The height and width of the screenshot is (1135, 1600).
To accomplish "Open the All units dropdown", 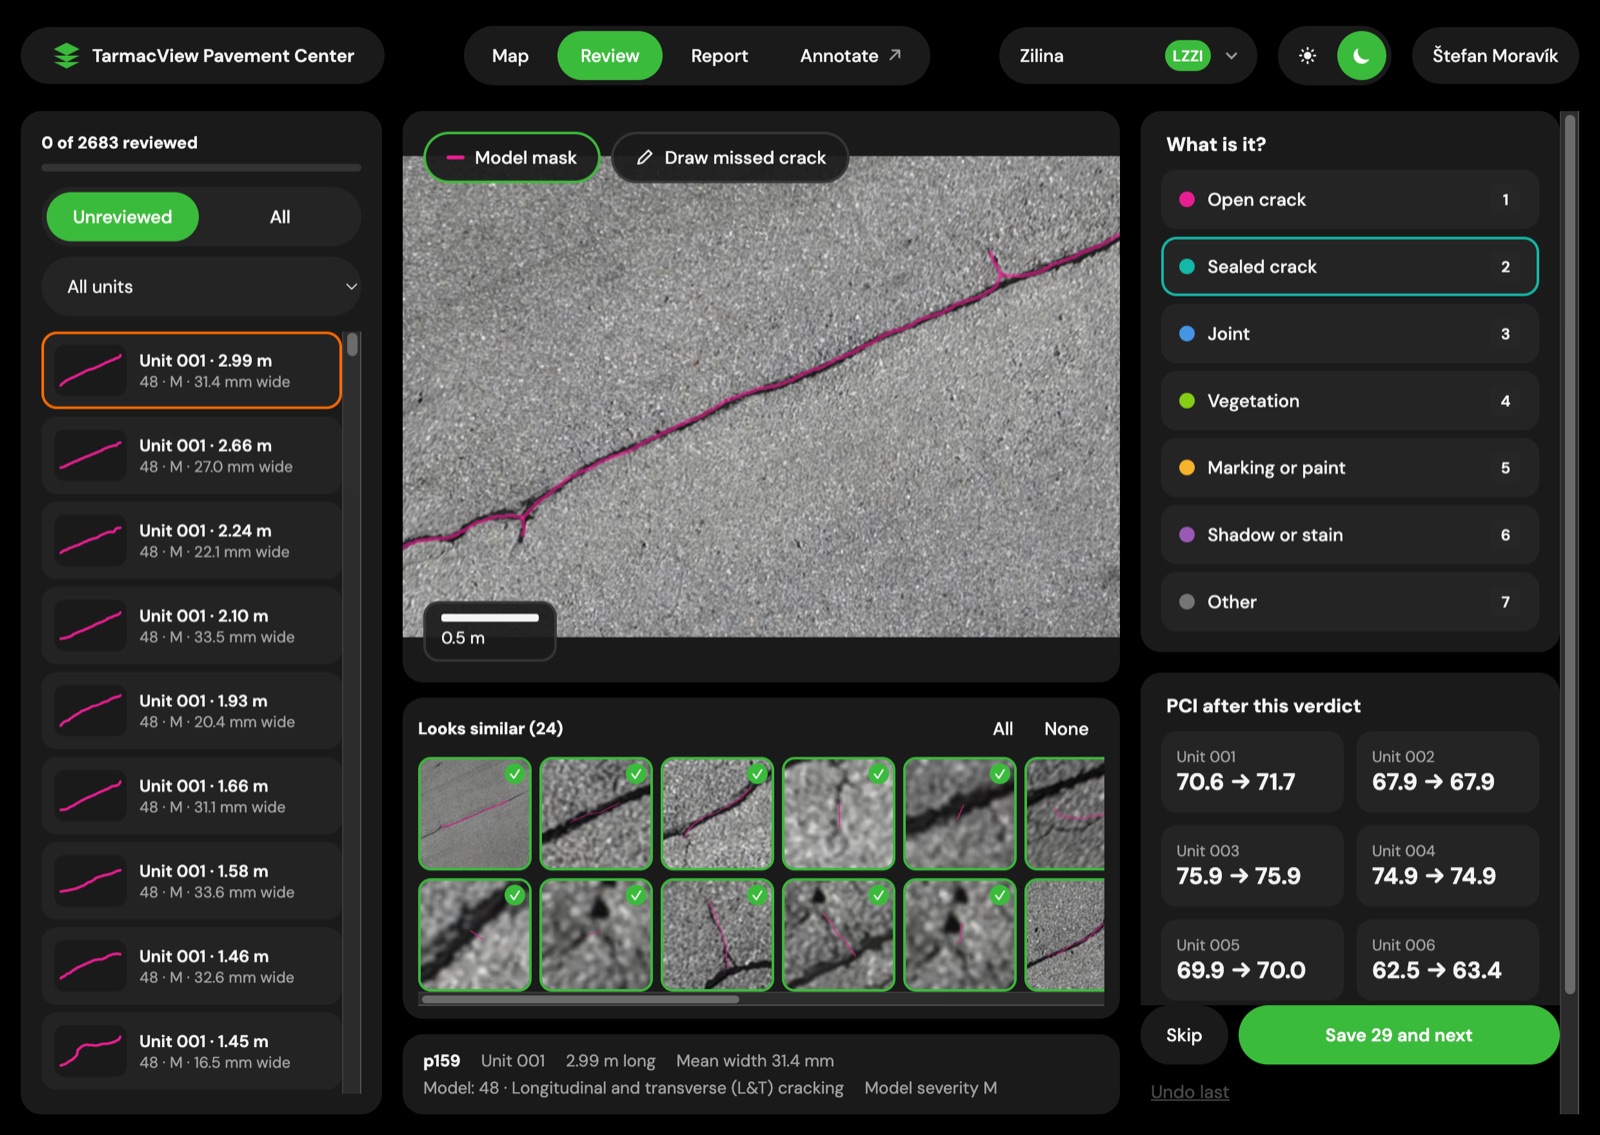I will pyautogui.click(x=201, y=287).
